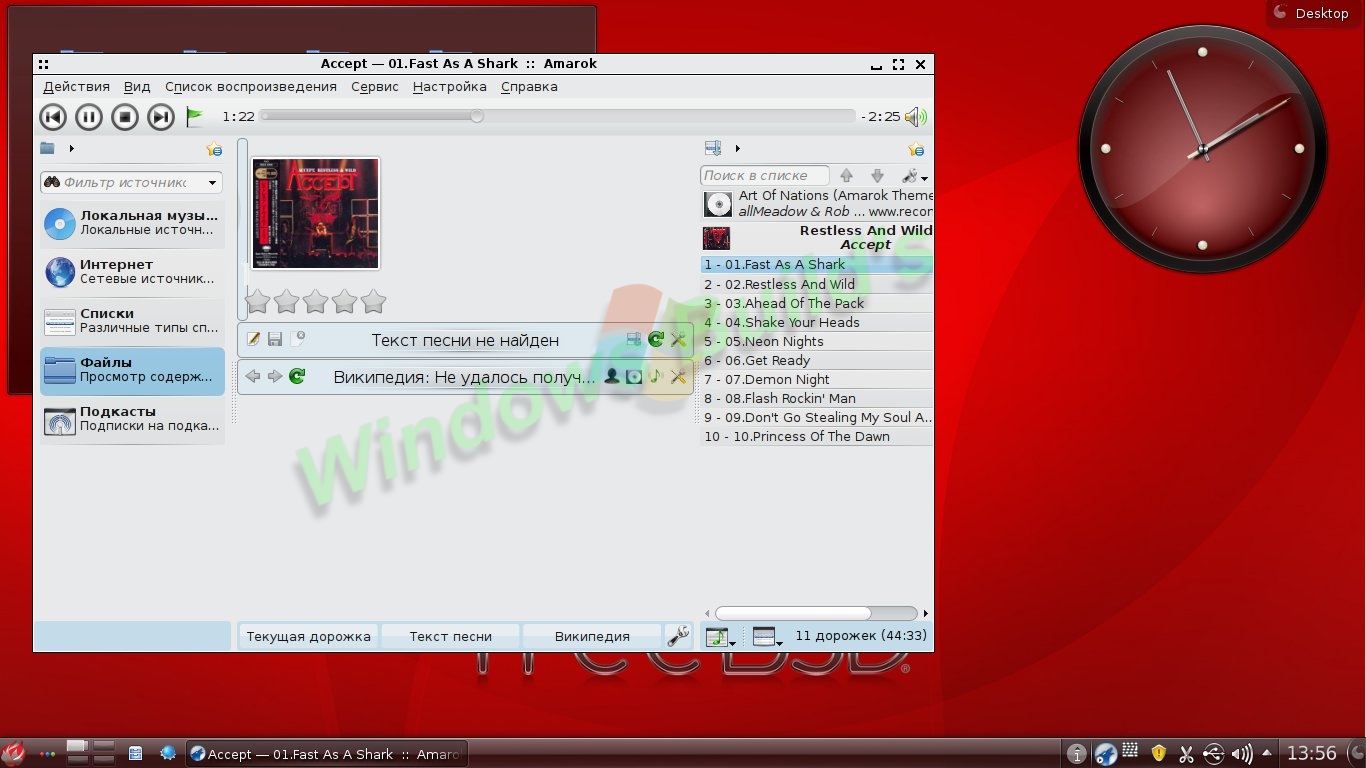Rate the track with the fifth star

pyautogui.click(x=373, y=301)
